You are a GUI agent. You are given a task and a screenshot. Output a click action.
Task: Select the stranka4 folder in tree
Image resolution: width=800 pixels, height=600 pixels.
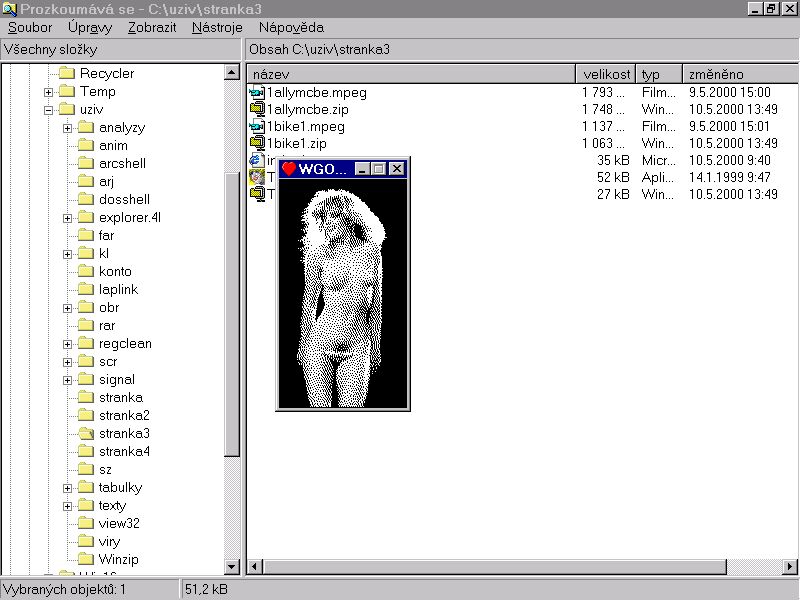coord(124,452)
